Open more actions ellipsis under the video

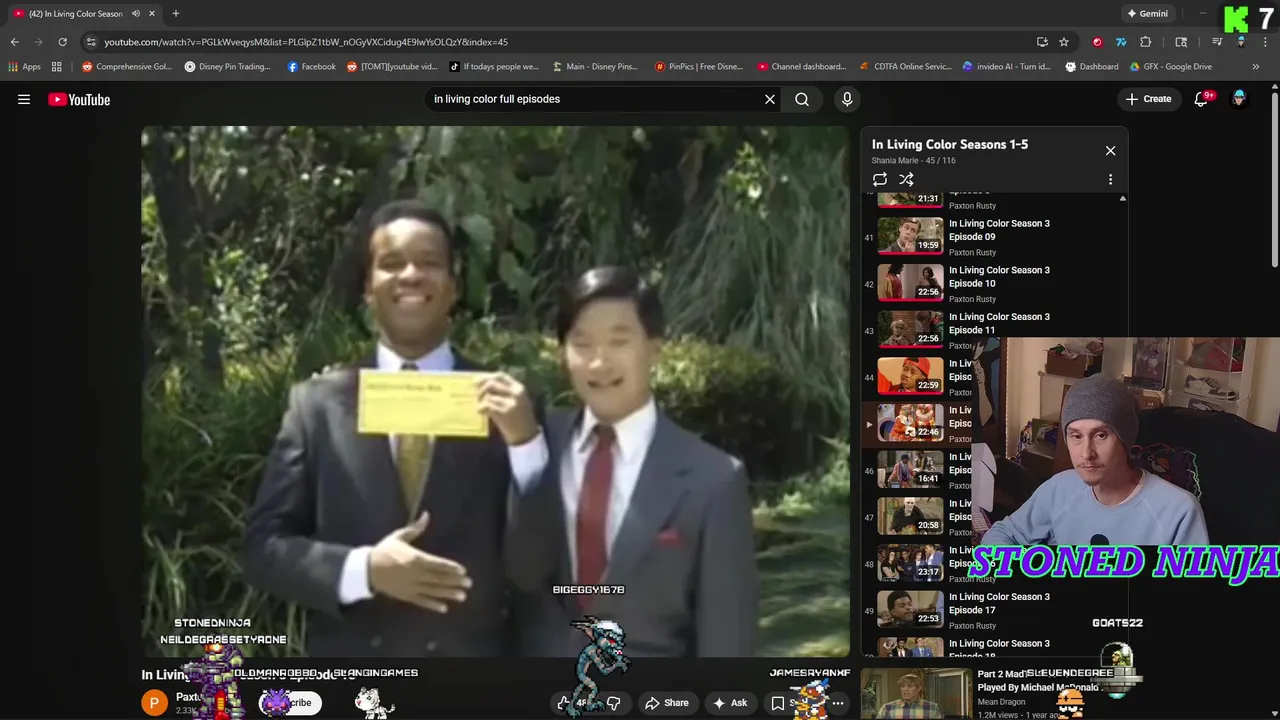pyautogui.click(x=838, y=703)
